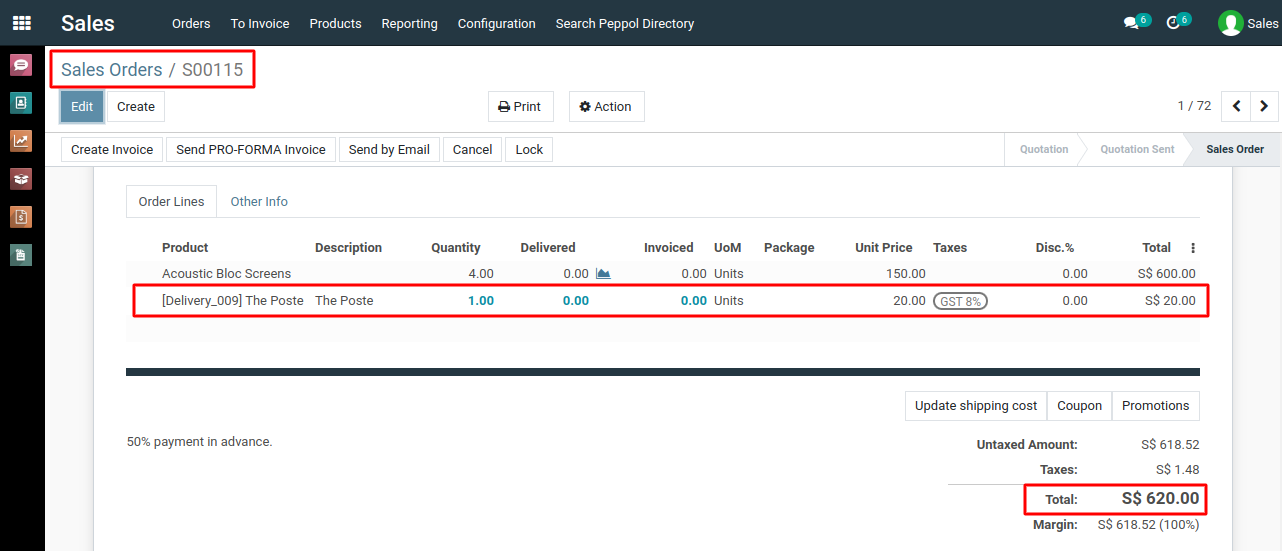Image resolution: width=1282 pixels, height=551 pixels.
Task: Click the 50% payment in advance note
Action: (199, 441)
